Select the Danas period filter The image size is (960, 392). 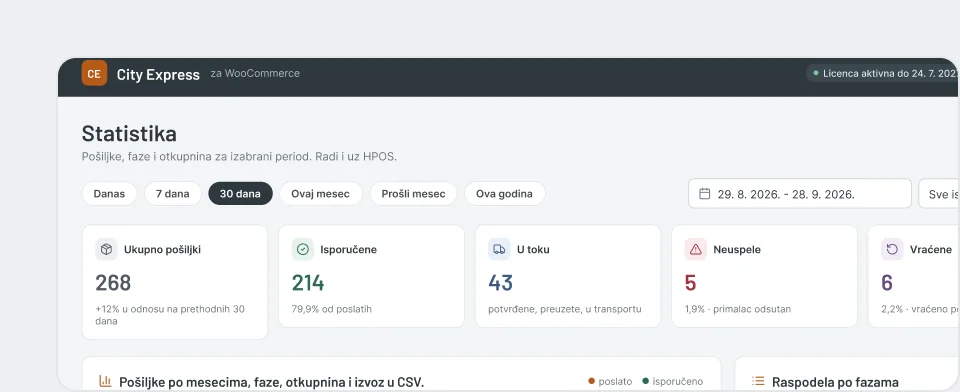point(109,194)
